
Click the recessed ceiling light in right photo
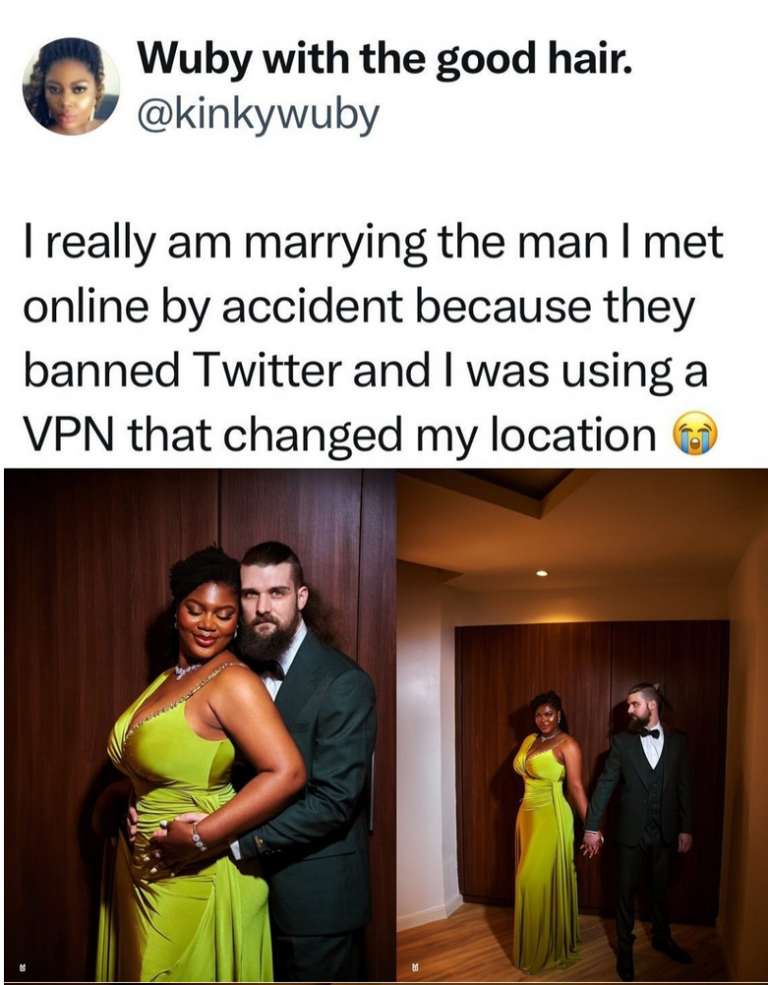point(541,573)
